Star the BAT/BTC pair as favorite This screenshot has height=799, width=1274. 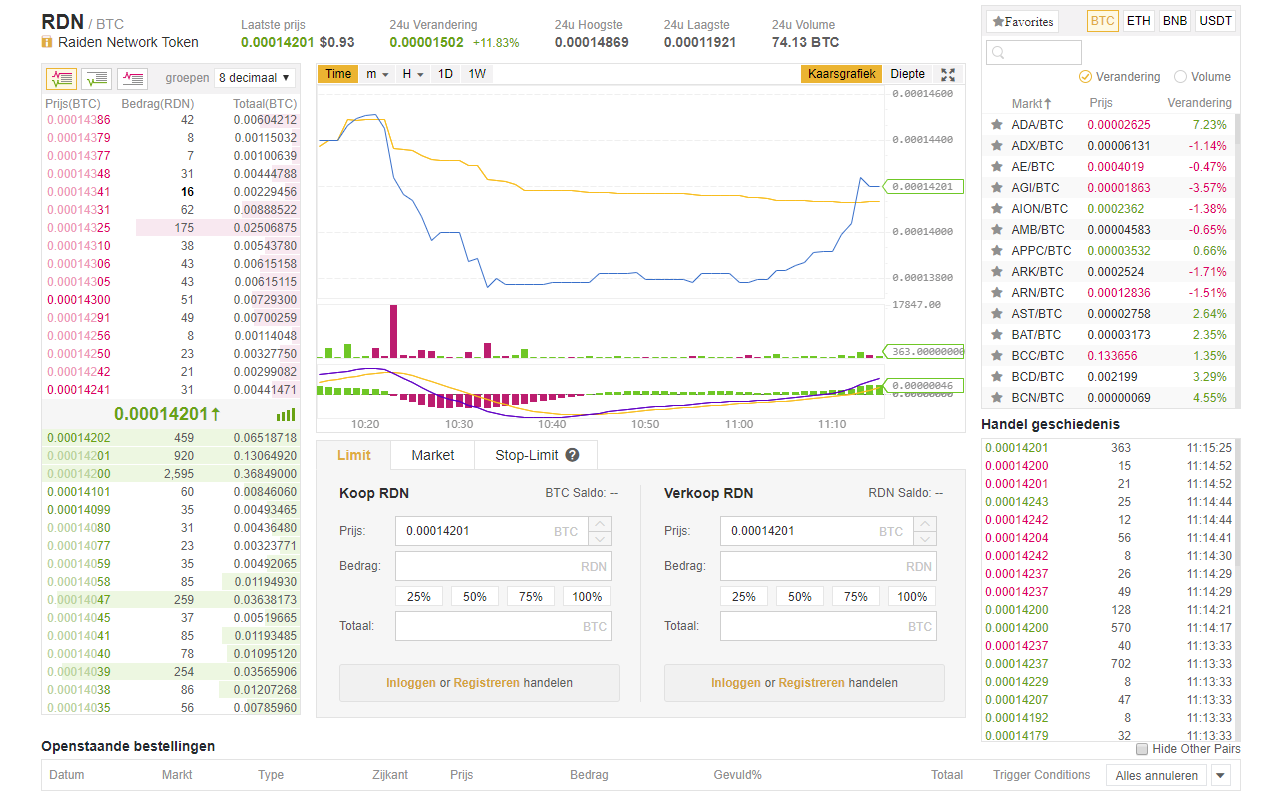coord(997,335)
